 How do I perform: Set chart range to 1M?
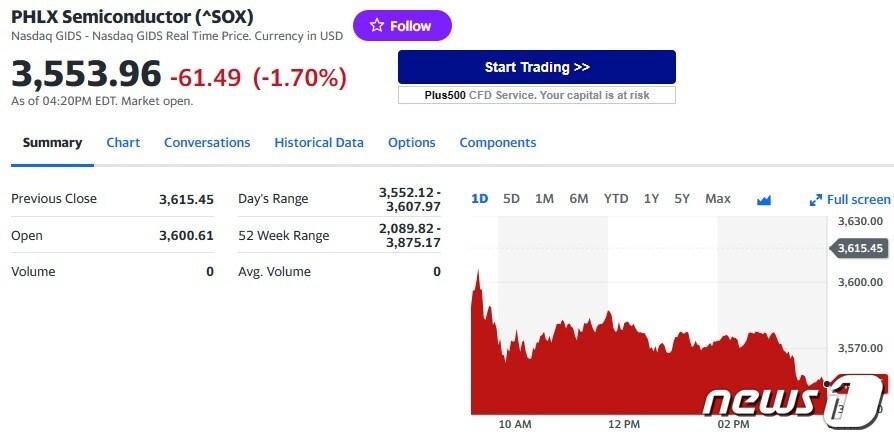[544, 198]
